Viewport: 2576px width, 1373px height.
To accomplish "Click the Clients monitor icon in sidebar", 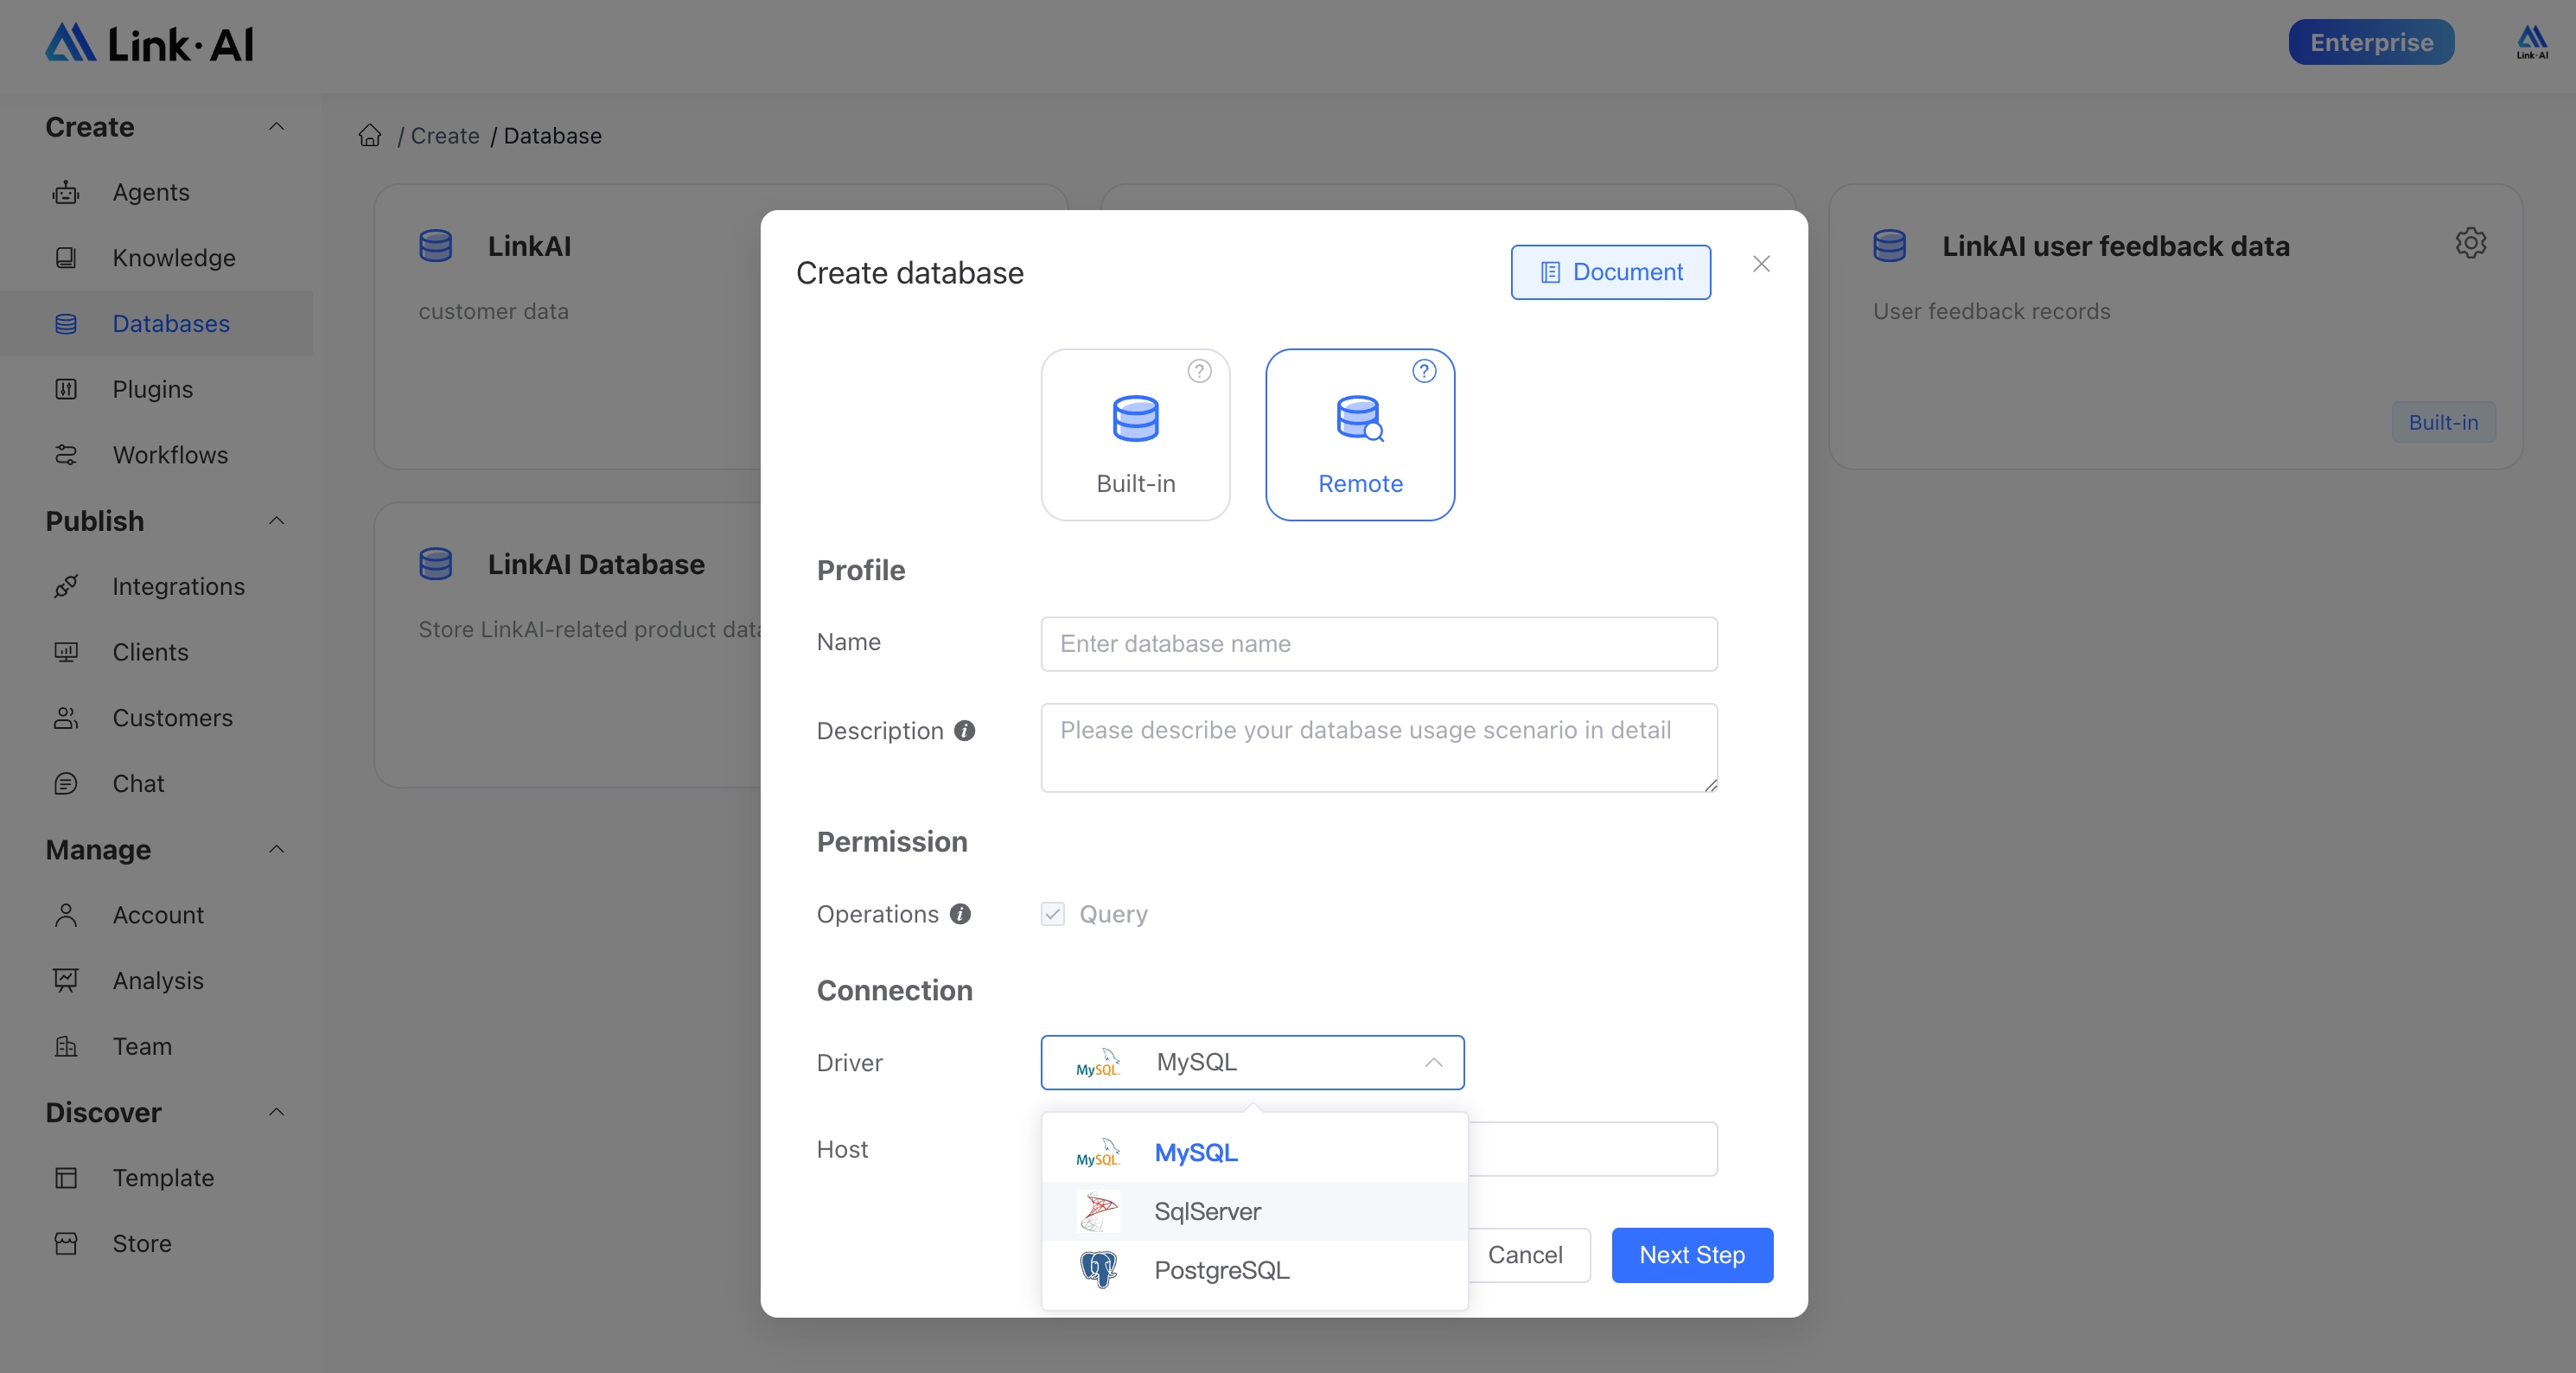I will pyautogui.click(x=66, y=652).
